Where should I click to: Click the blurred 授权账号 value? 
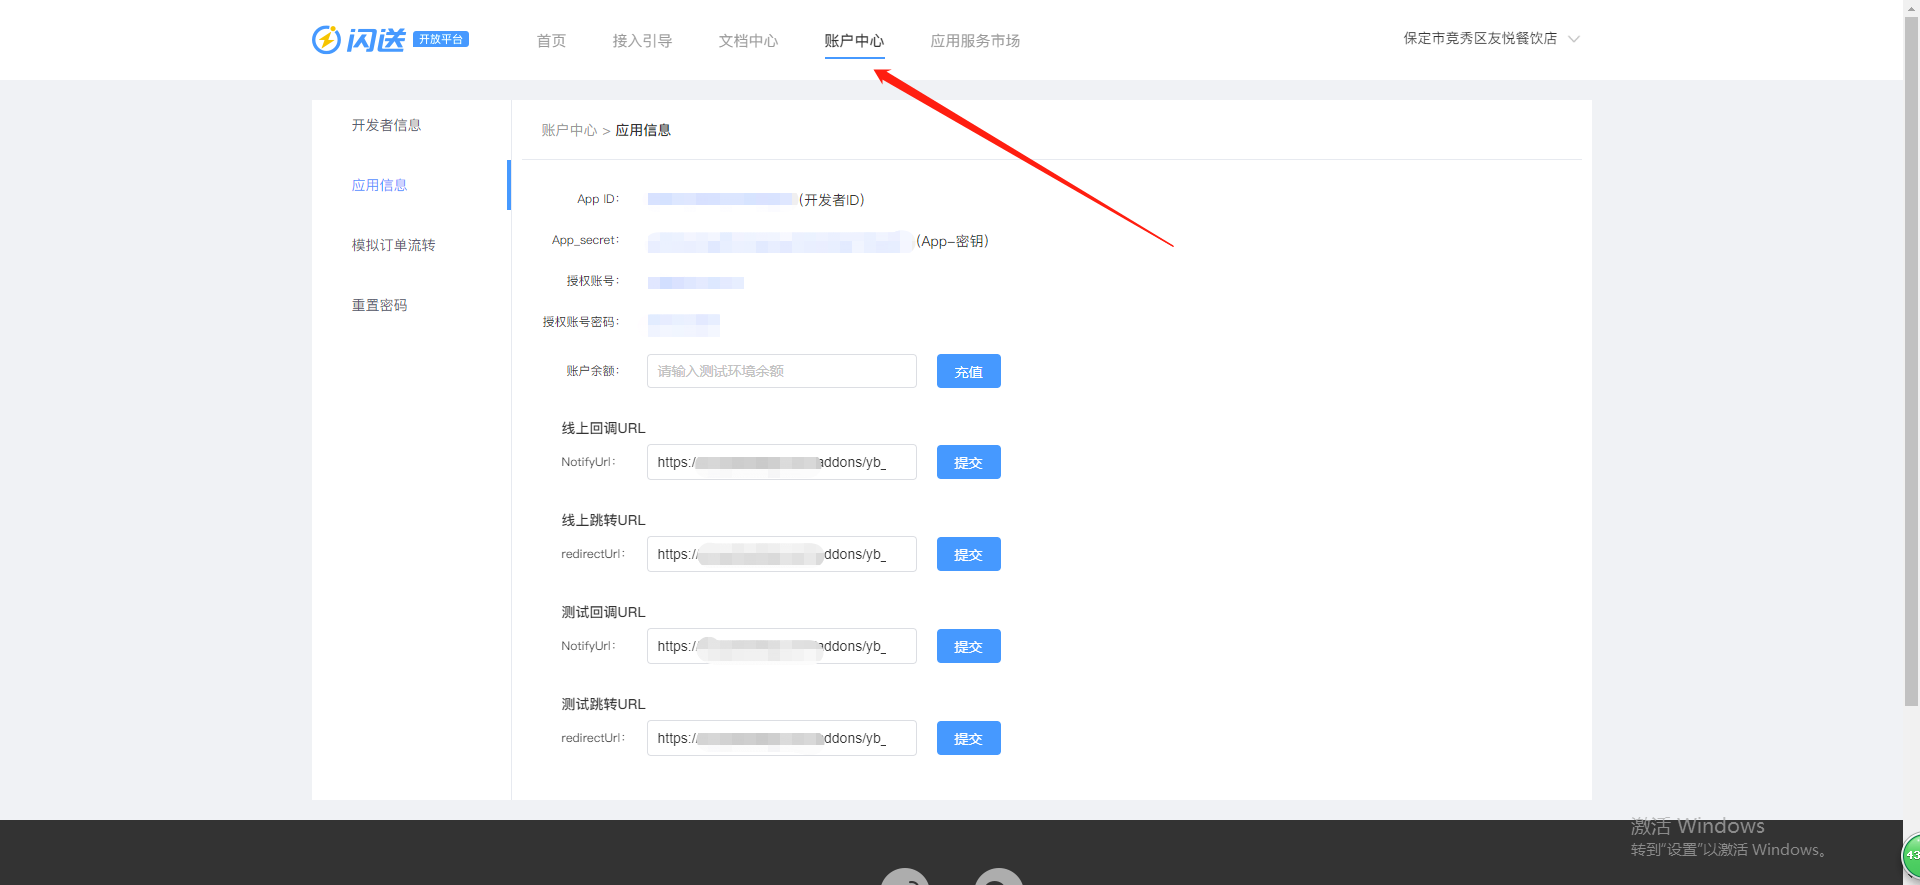pyautogui.click(x=696, y=282)
